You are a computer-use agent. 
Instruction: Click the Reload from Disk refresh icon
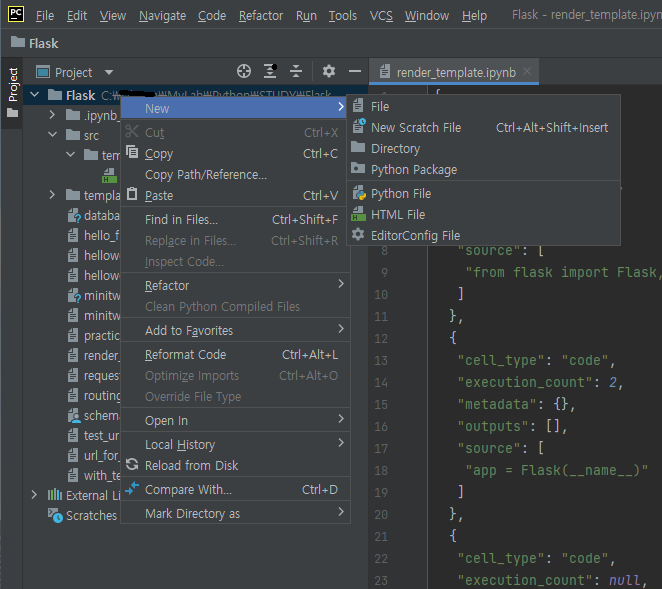[x=132, y=464]
